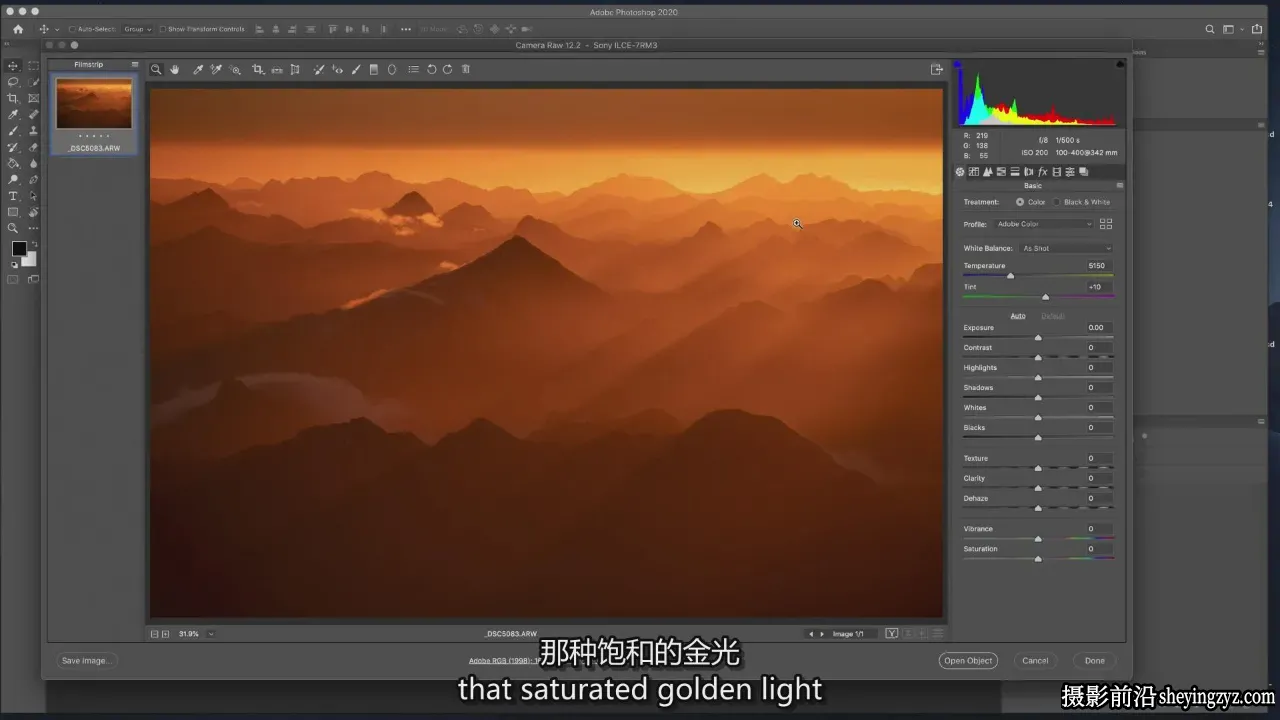Click the Tint slider handle
Viewport: 1280px width, 720px height.
[1046, 297]
